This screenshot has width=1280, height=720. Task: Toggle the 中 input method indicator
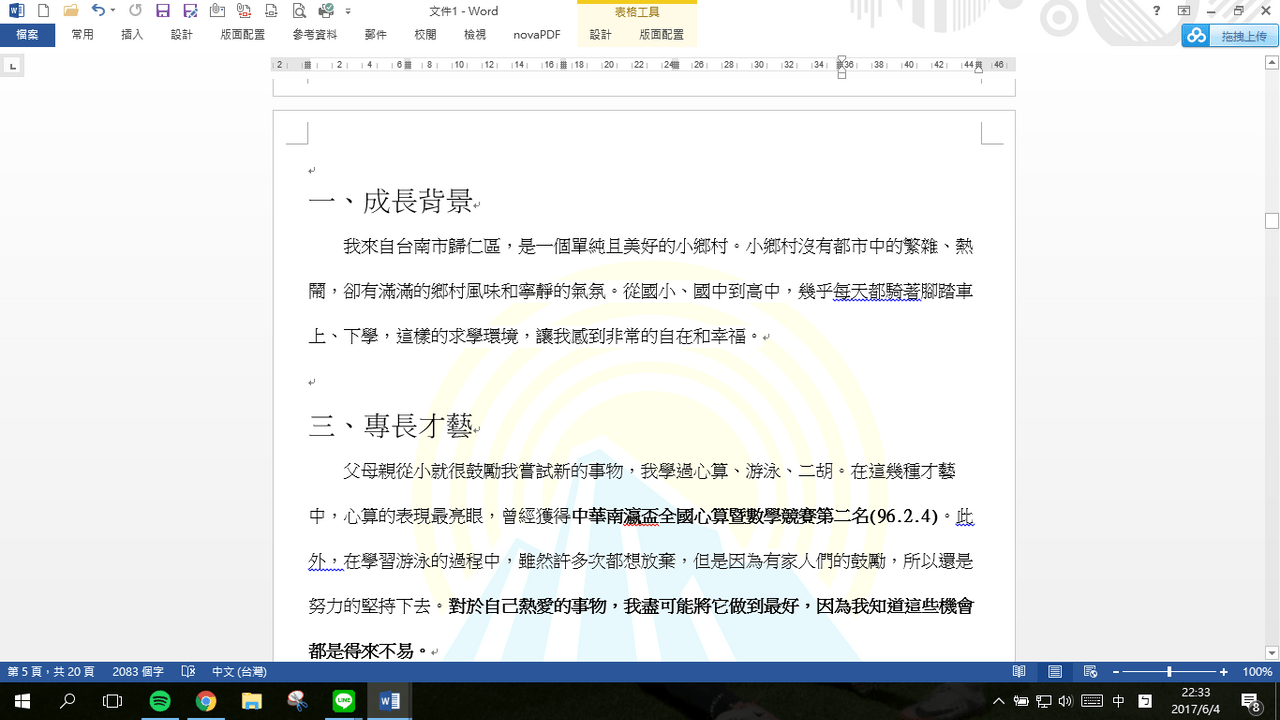[1118, 701]
